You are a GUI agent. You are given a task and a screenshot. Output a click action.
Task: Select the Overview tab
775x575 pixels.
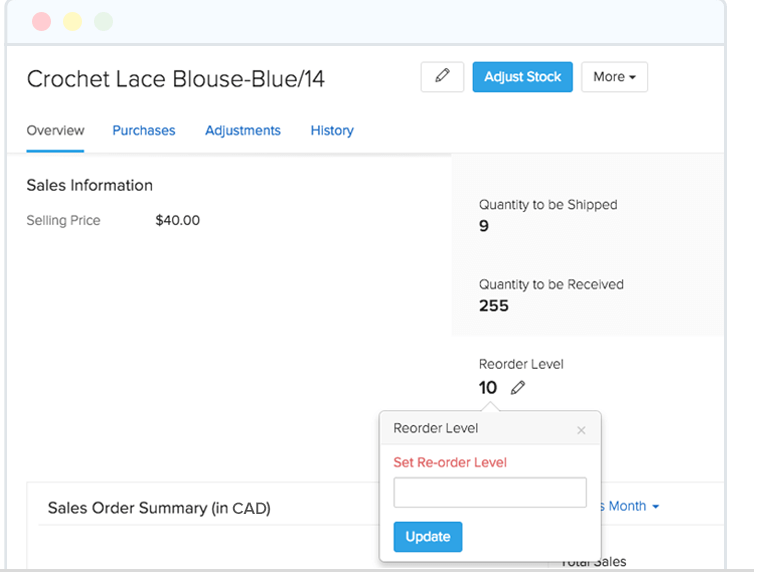coord(55,131)
